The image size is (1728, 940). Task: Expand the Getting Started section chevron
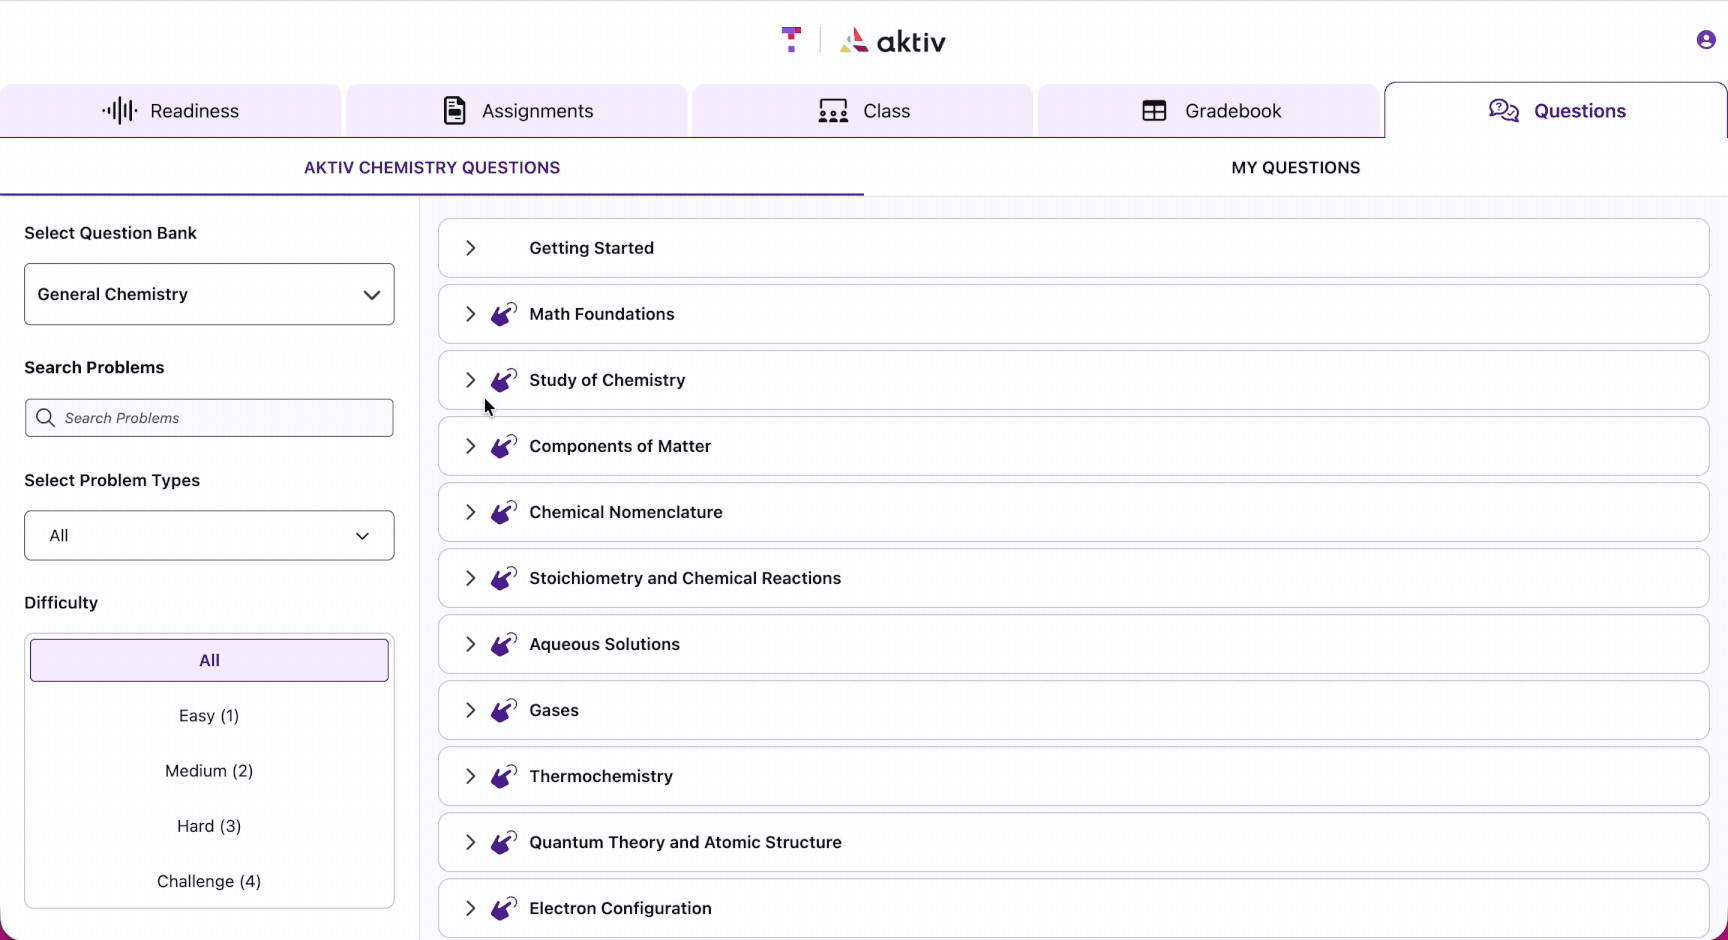[470, 248]
